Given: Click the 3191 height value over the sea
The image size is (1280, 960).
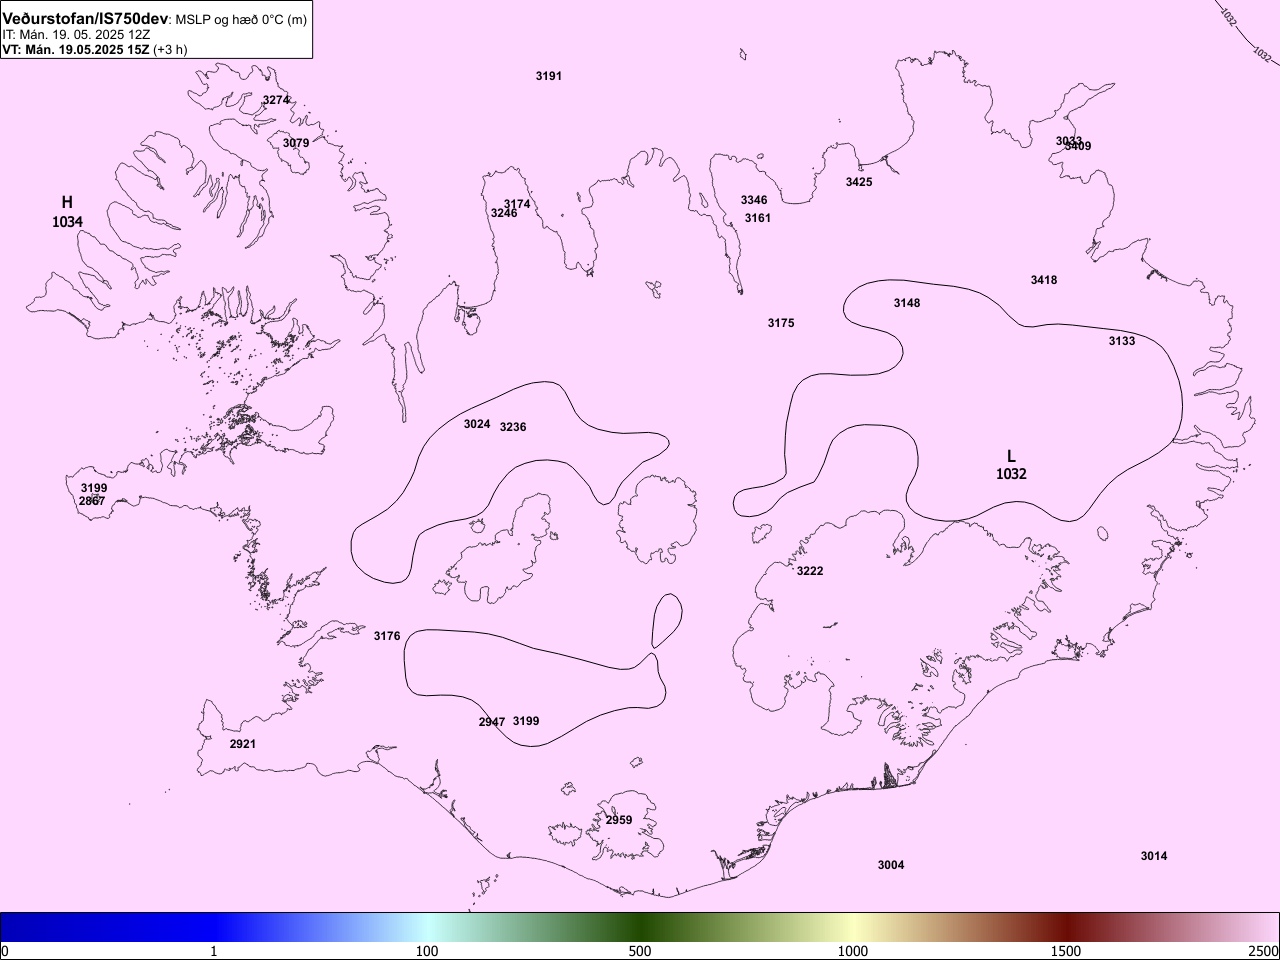Looking at the screenshot, I should point(549,76).
